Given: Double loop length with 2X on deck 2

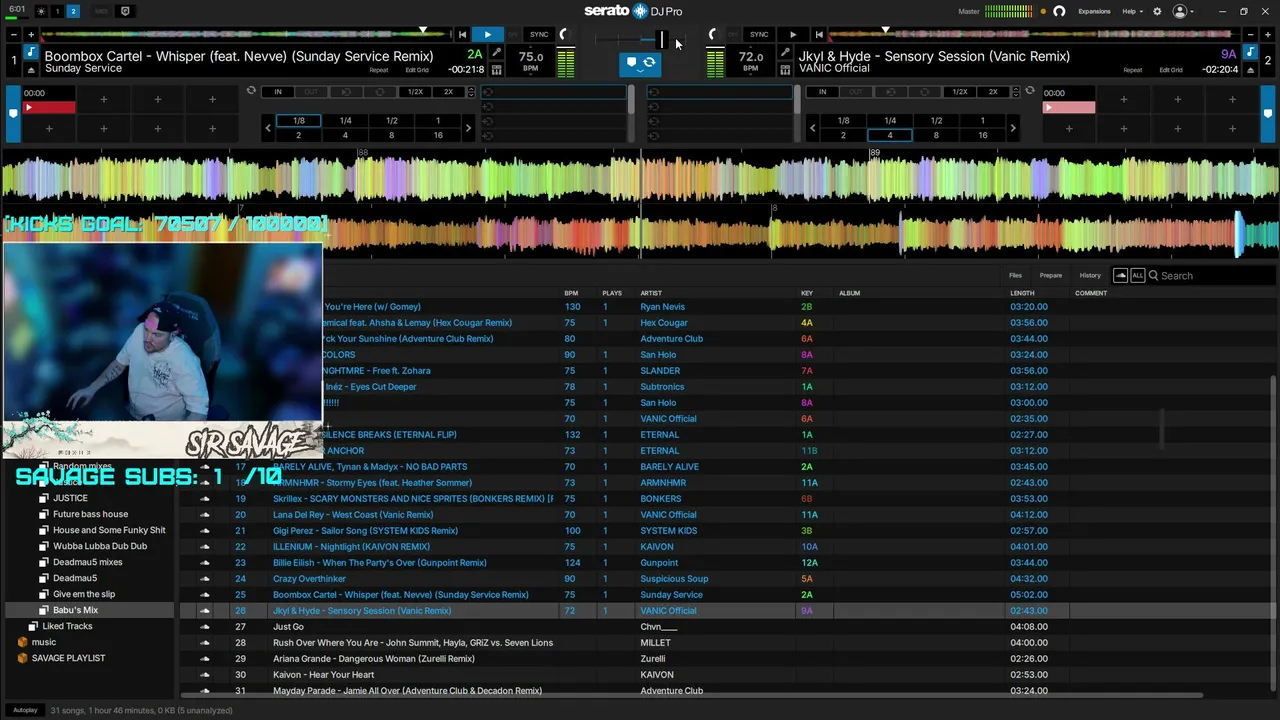Looking at the screenshot, I should (x=993, y=92).
